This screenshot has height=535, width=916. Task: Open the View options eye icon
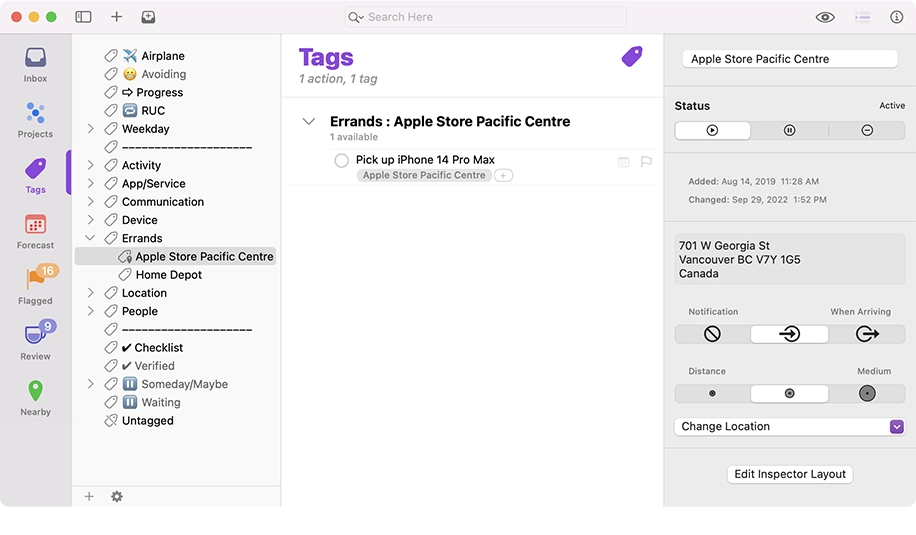[x=825, y=17]
